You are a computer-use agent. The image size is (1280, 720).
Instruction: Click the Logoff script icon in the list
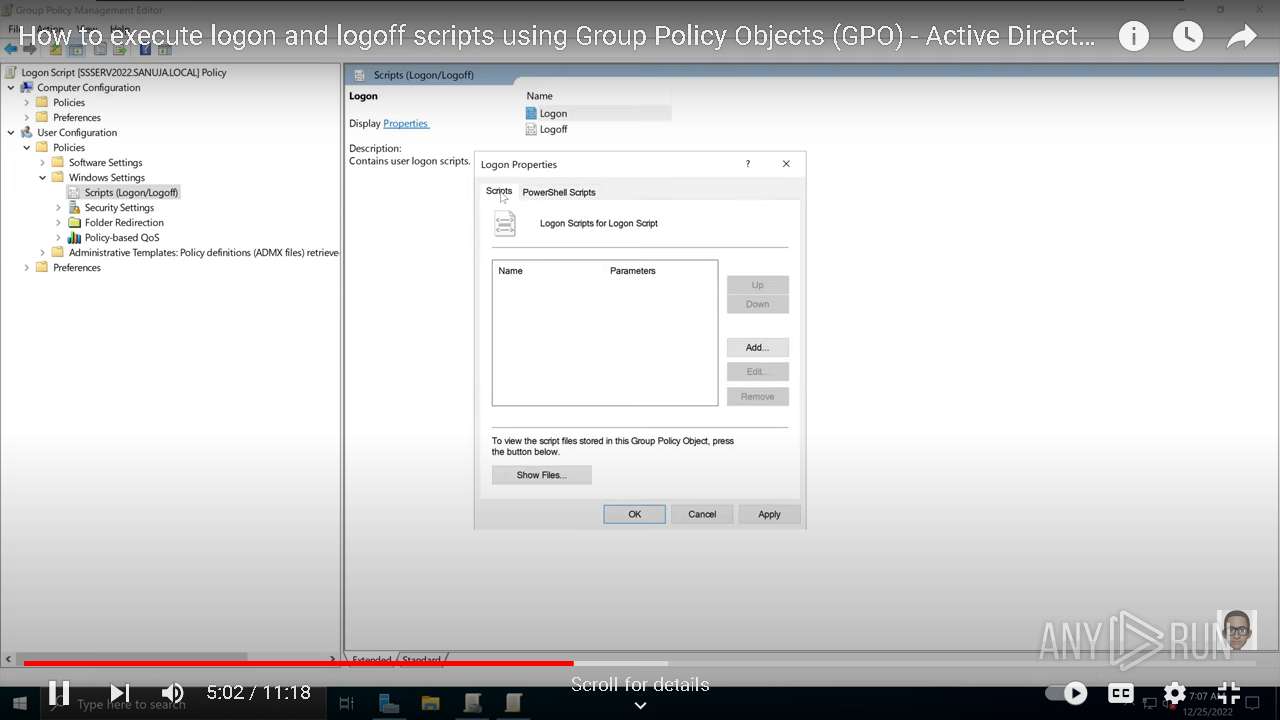click(531, 129)
